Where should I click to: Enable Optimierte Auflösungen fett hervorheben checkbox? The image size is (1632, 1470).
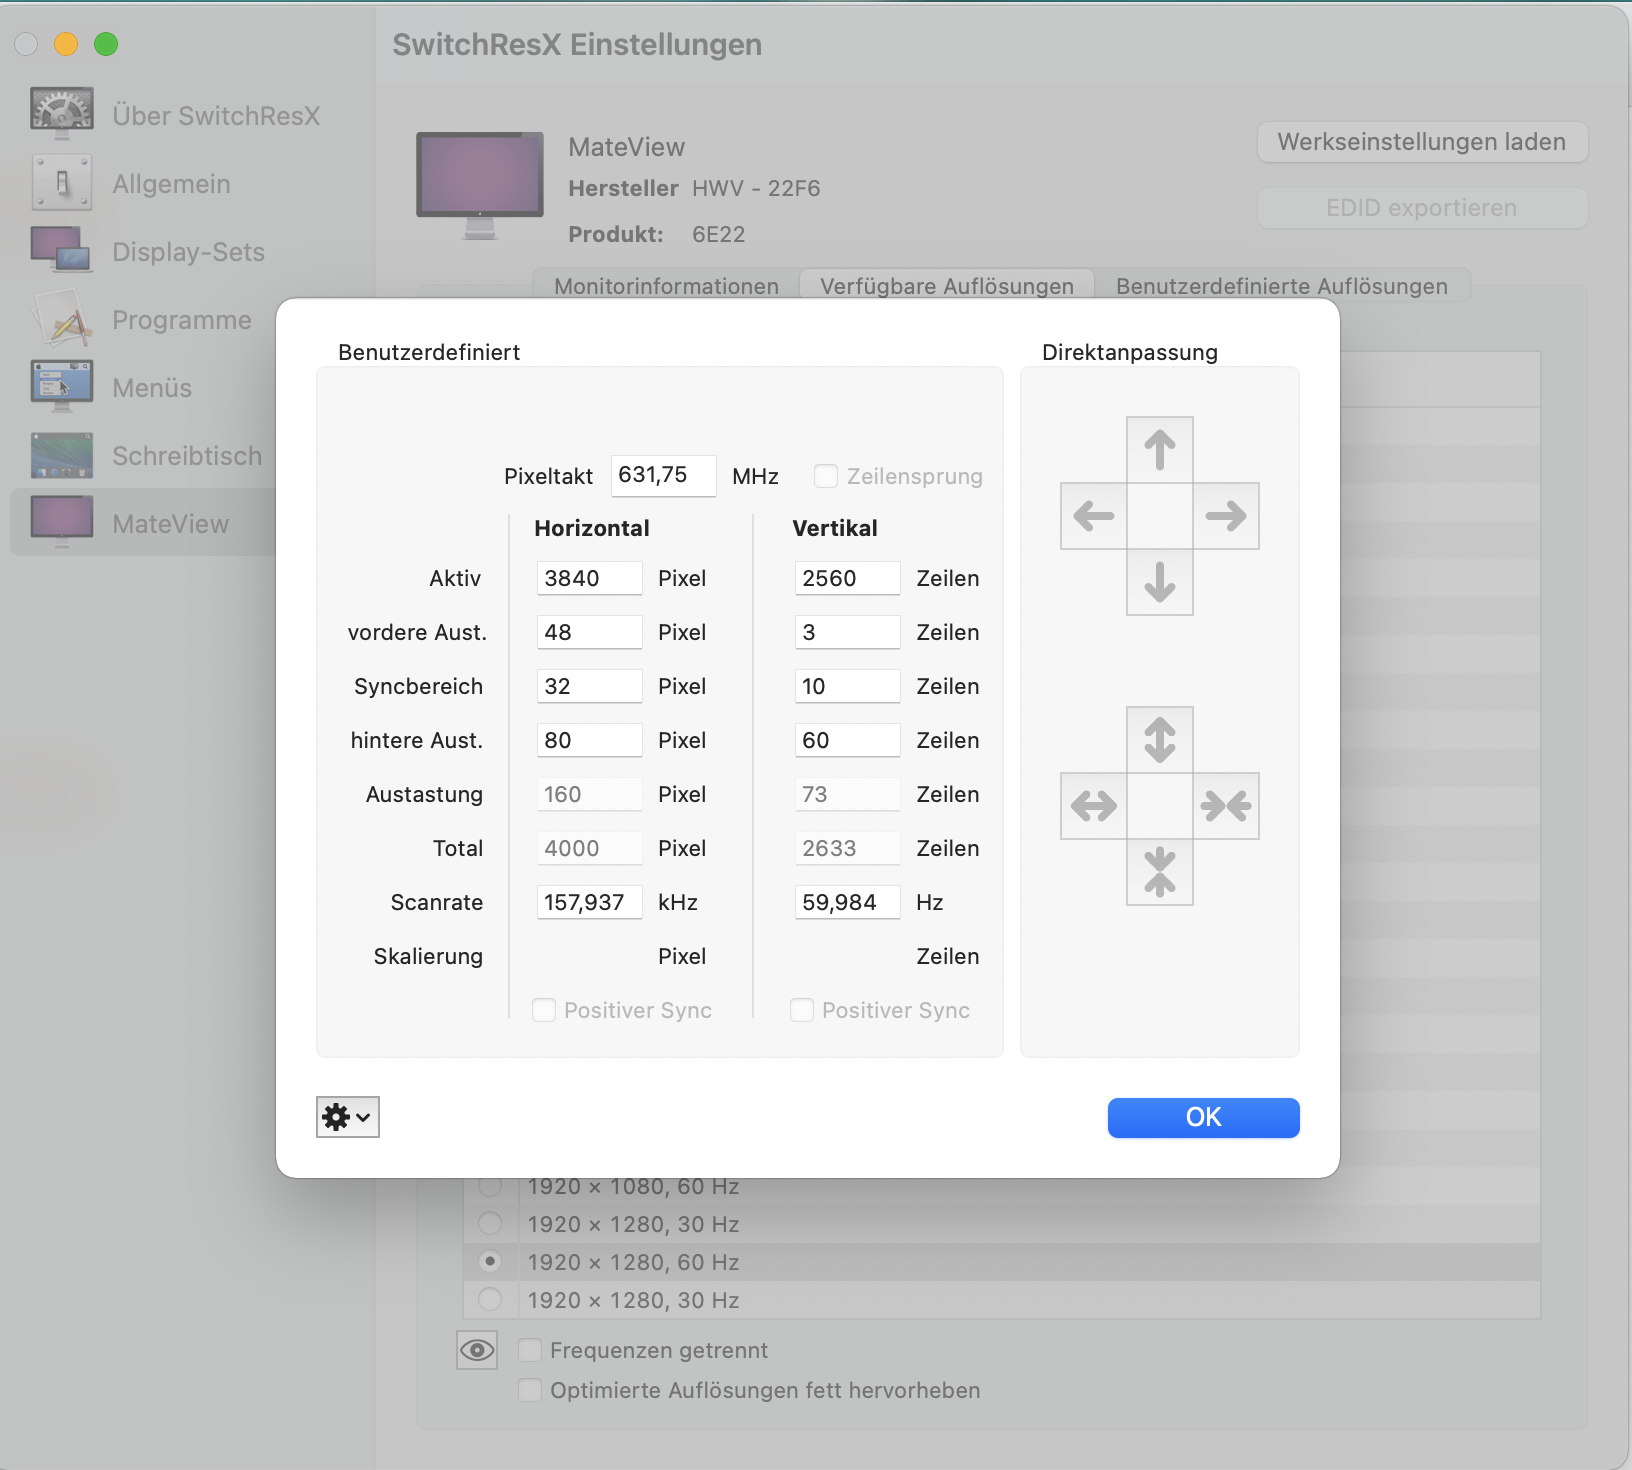pyautogui.click(x=530, y=1391)
